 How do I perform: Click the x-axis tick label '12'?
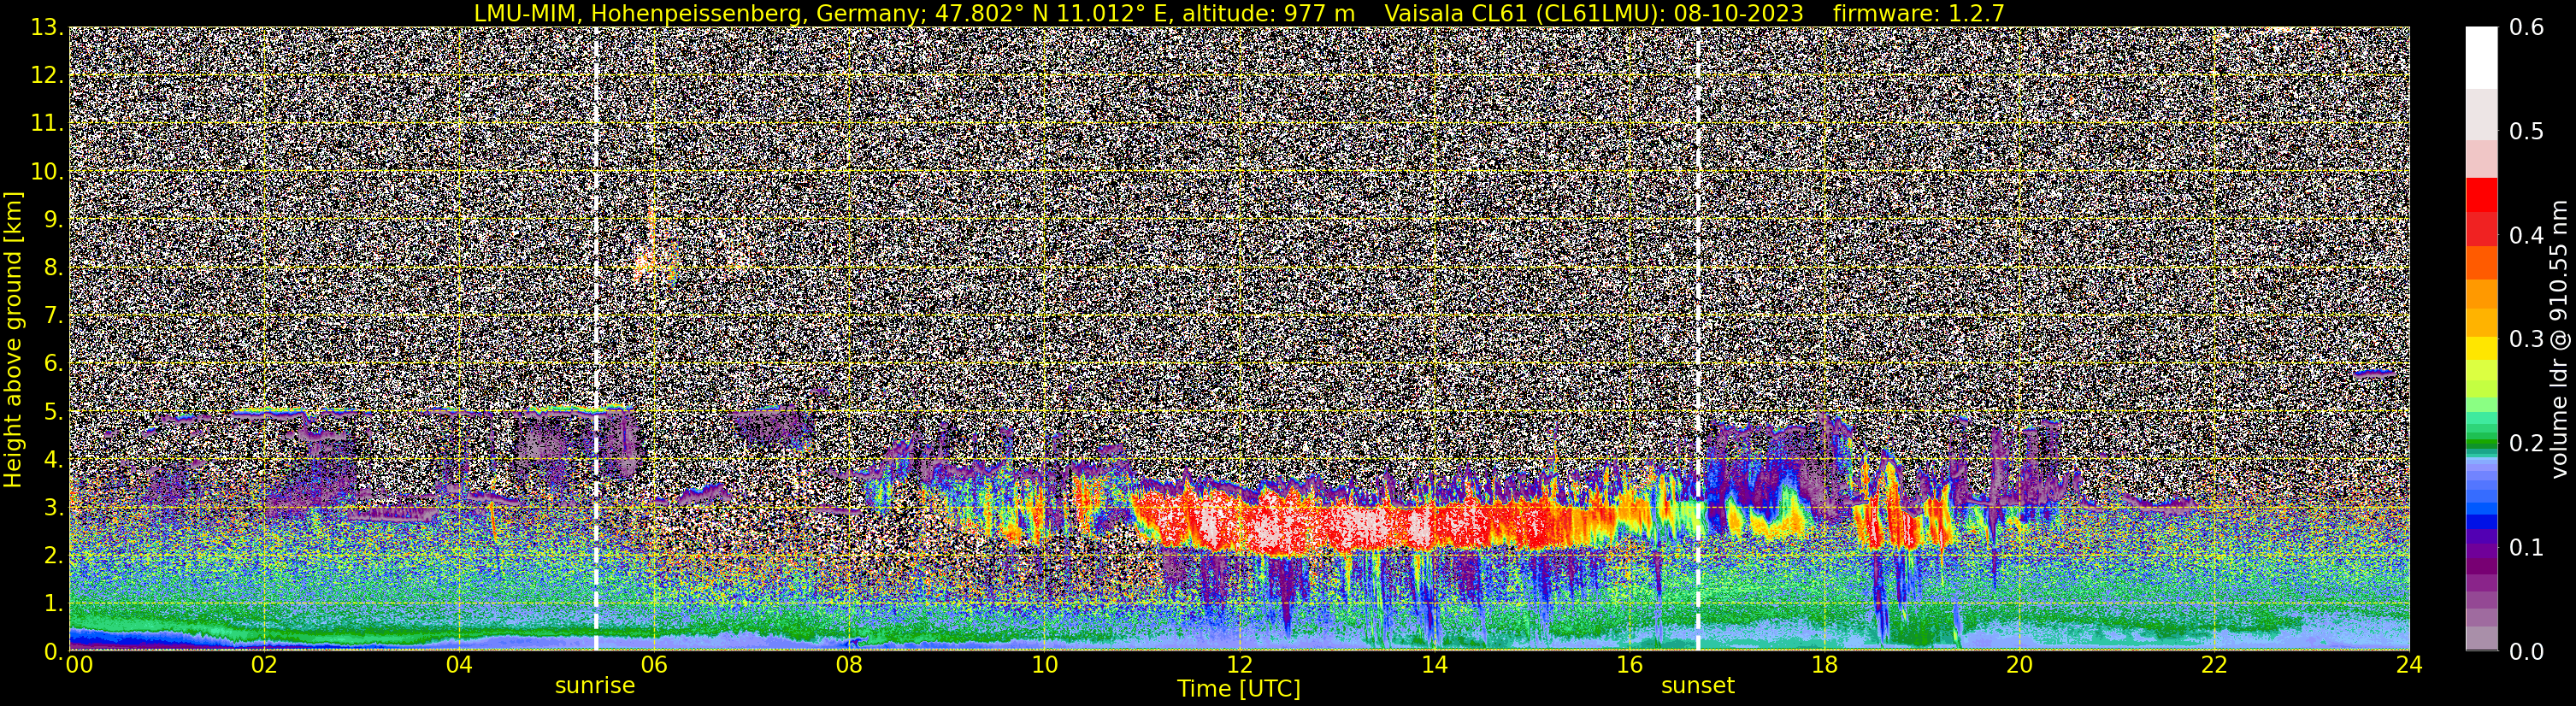(x=1239, y=665)
